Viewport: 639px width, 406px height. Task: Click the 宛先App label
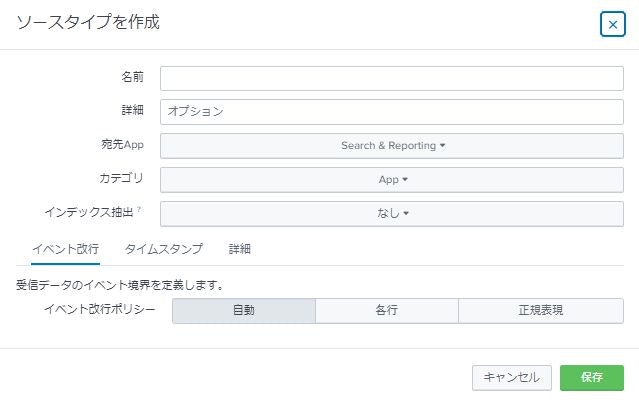122,144
